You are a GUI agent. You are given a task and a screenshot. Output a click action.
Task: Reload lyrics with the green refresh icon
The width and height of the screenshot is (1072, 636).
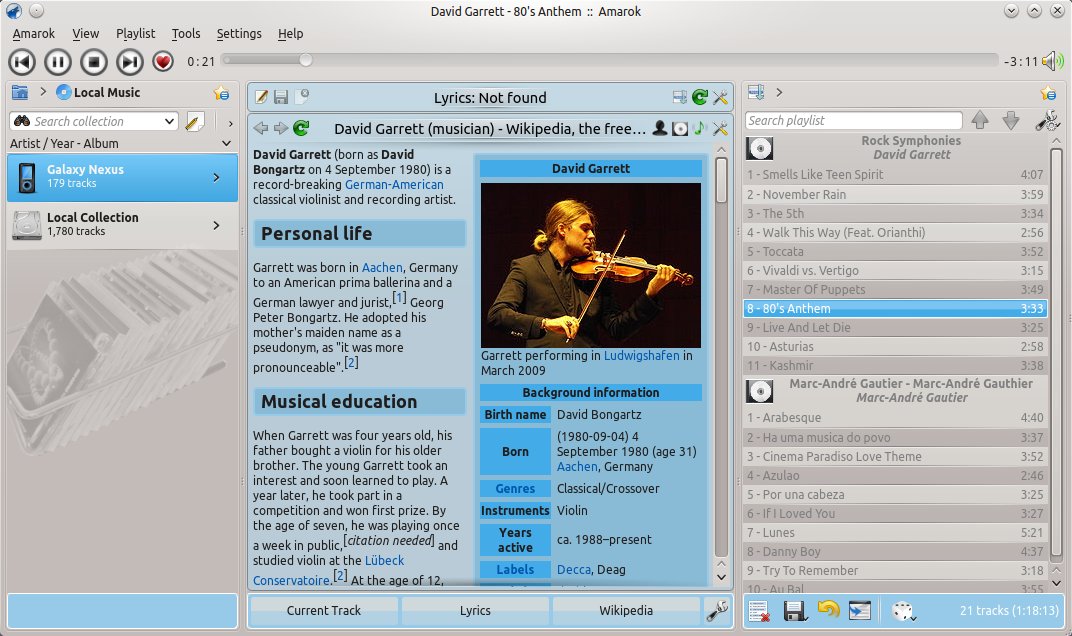point(699,97)
